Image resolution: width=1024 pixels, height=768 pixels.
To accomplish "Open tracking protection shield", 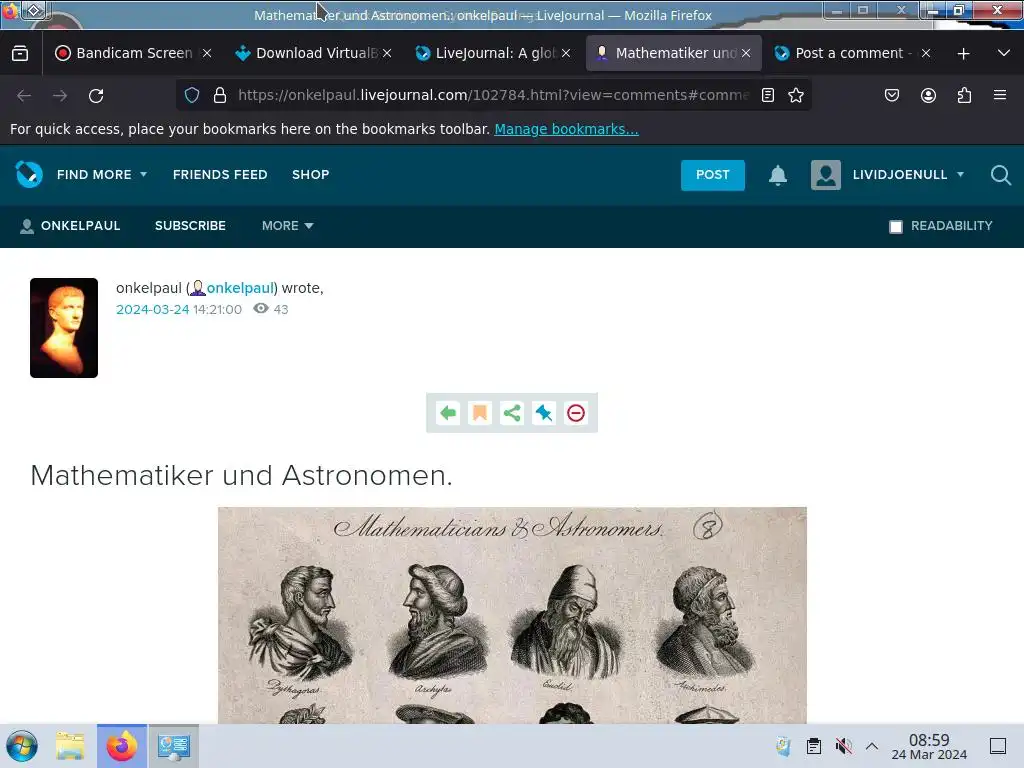I will click(x=191, y=95).
